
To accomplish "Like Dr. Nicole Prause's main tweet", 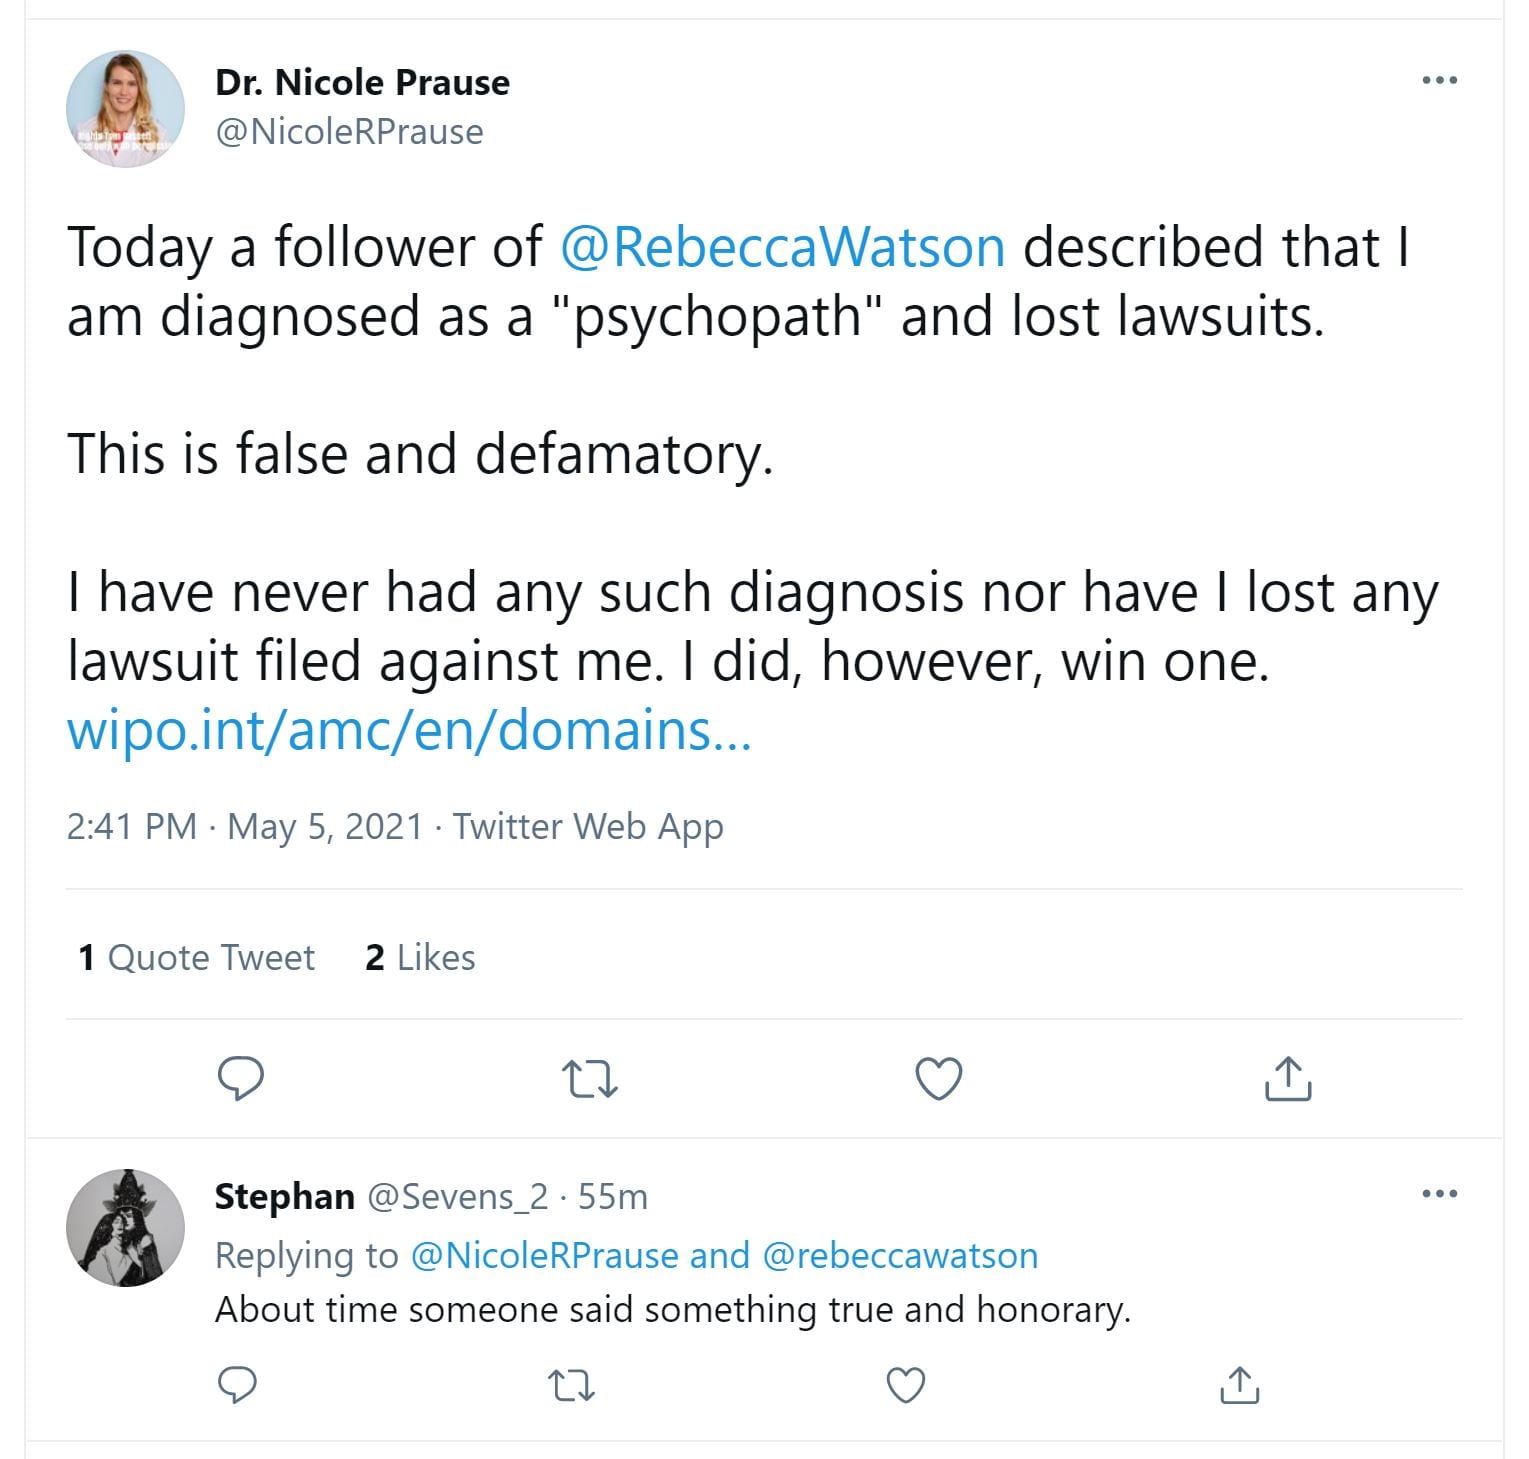I will click(x=939, y=1079).
